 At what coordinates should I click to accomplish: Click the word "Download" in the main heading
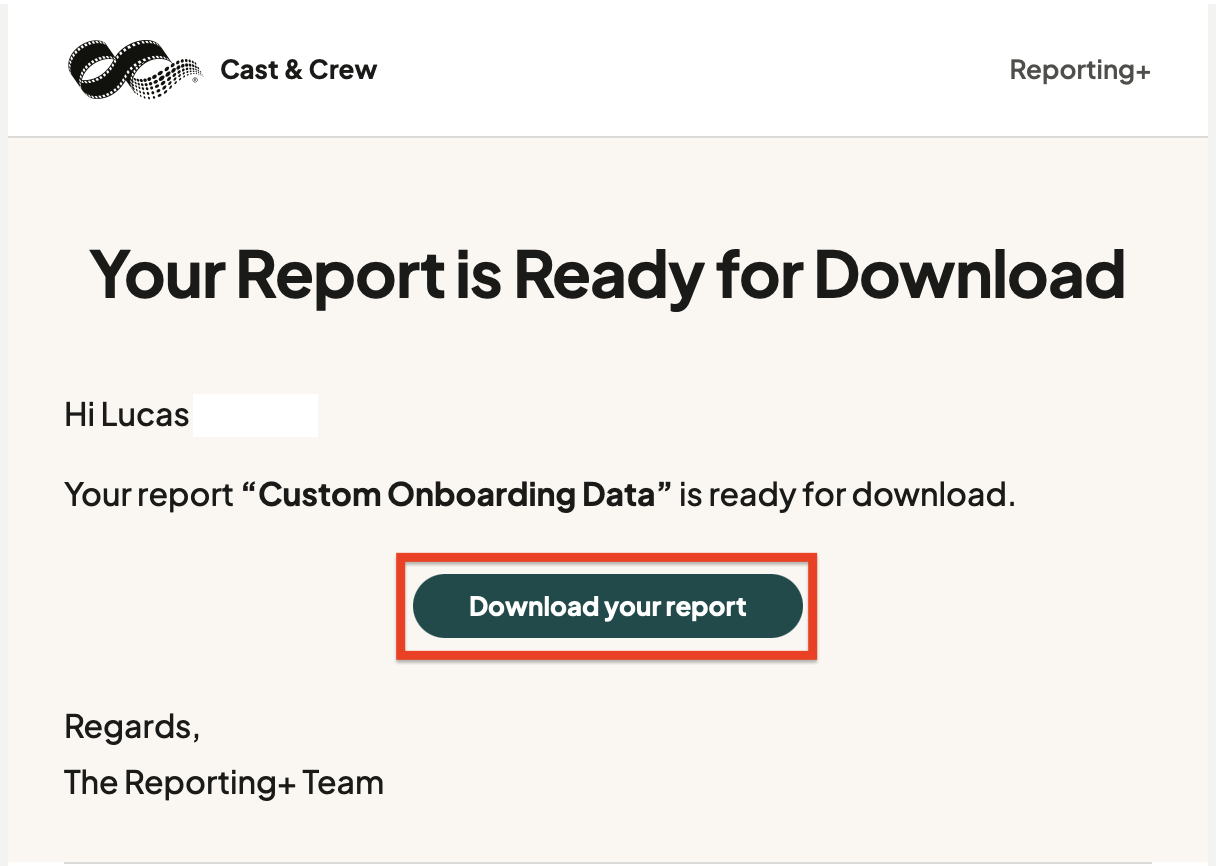(970, 275)
